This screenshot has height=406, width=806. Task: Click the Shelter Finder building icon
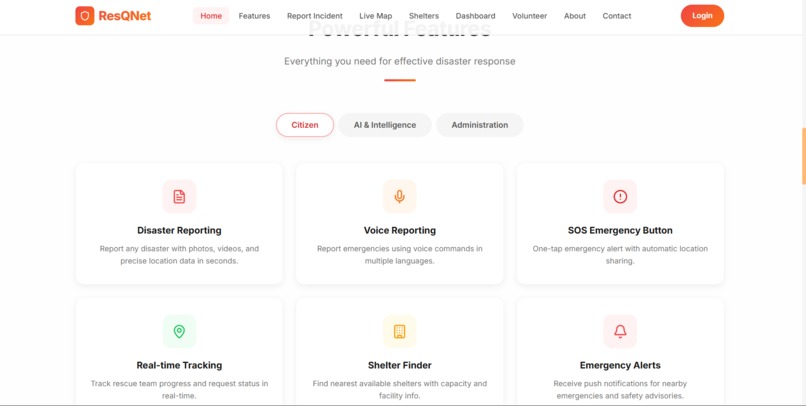[x=399, y=331]
